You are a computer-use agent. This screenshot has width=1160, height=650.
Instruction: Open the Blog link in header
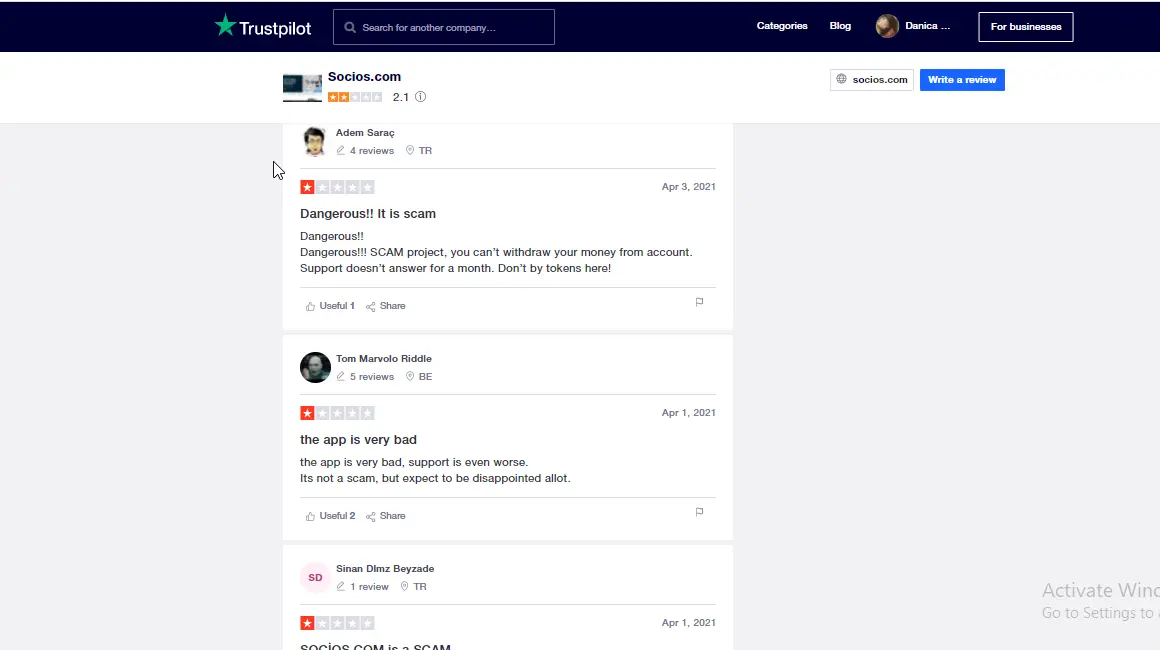[840, 26]
